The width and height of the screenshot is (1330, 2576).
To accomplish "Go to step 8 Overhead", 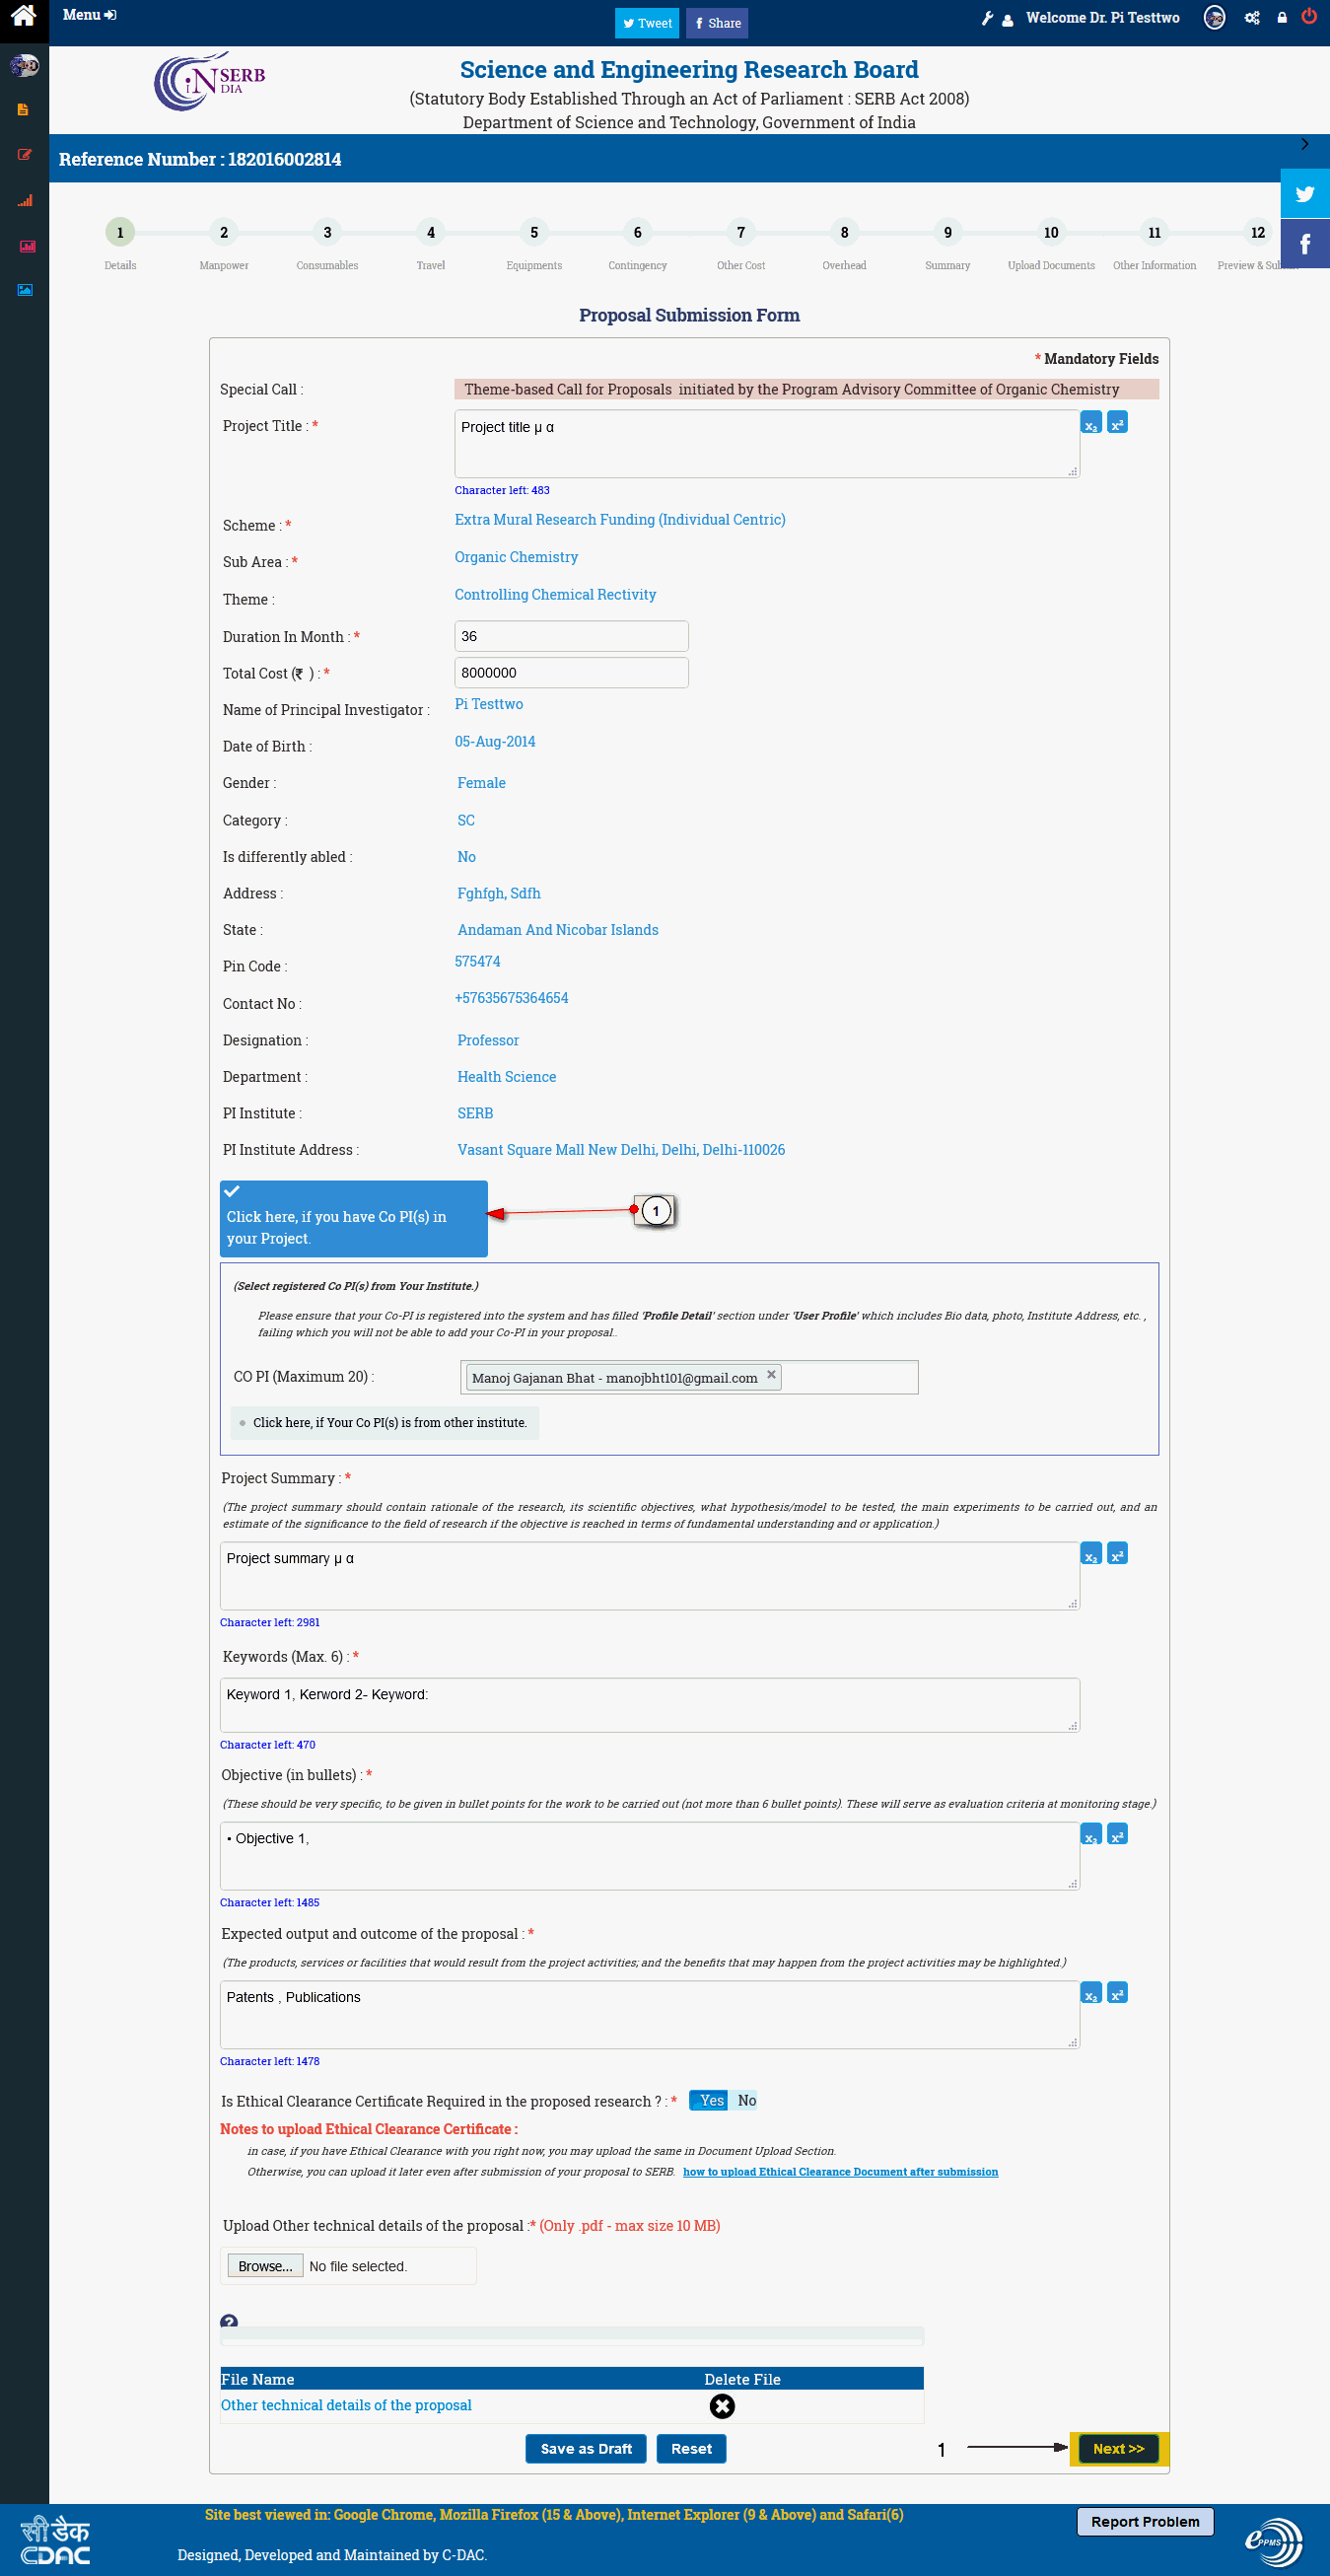I will pos(844,233).
